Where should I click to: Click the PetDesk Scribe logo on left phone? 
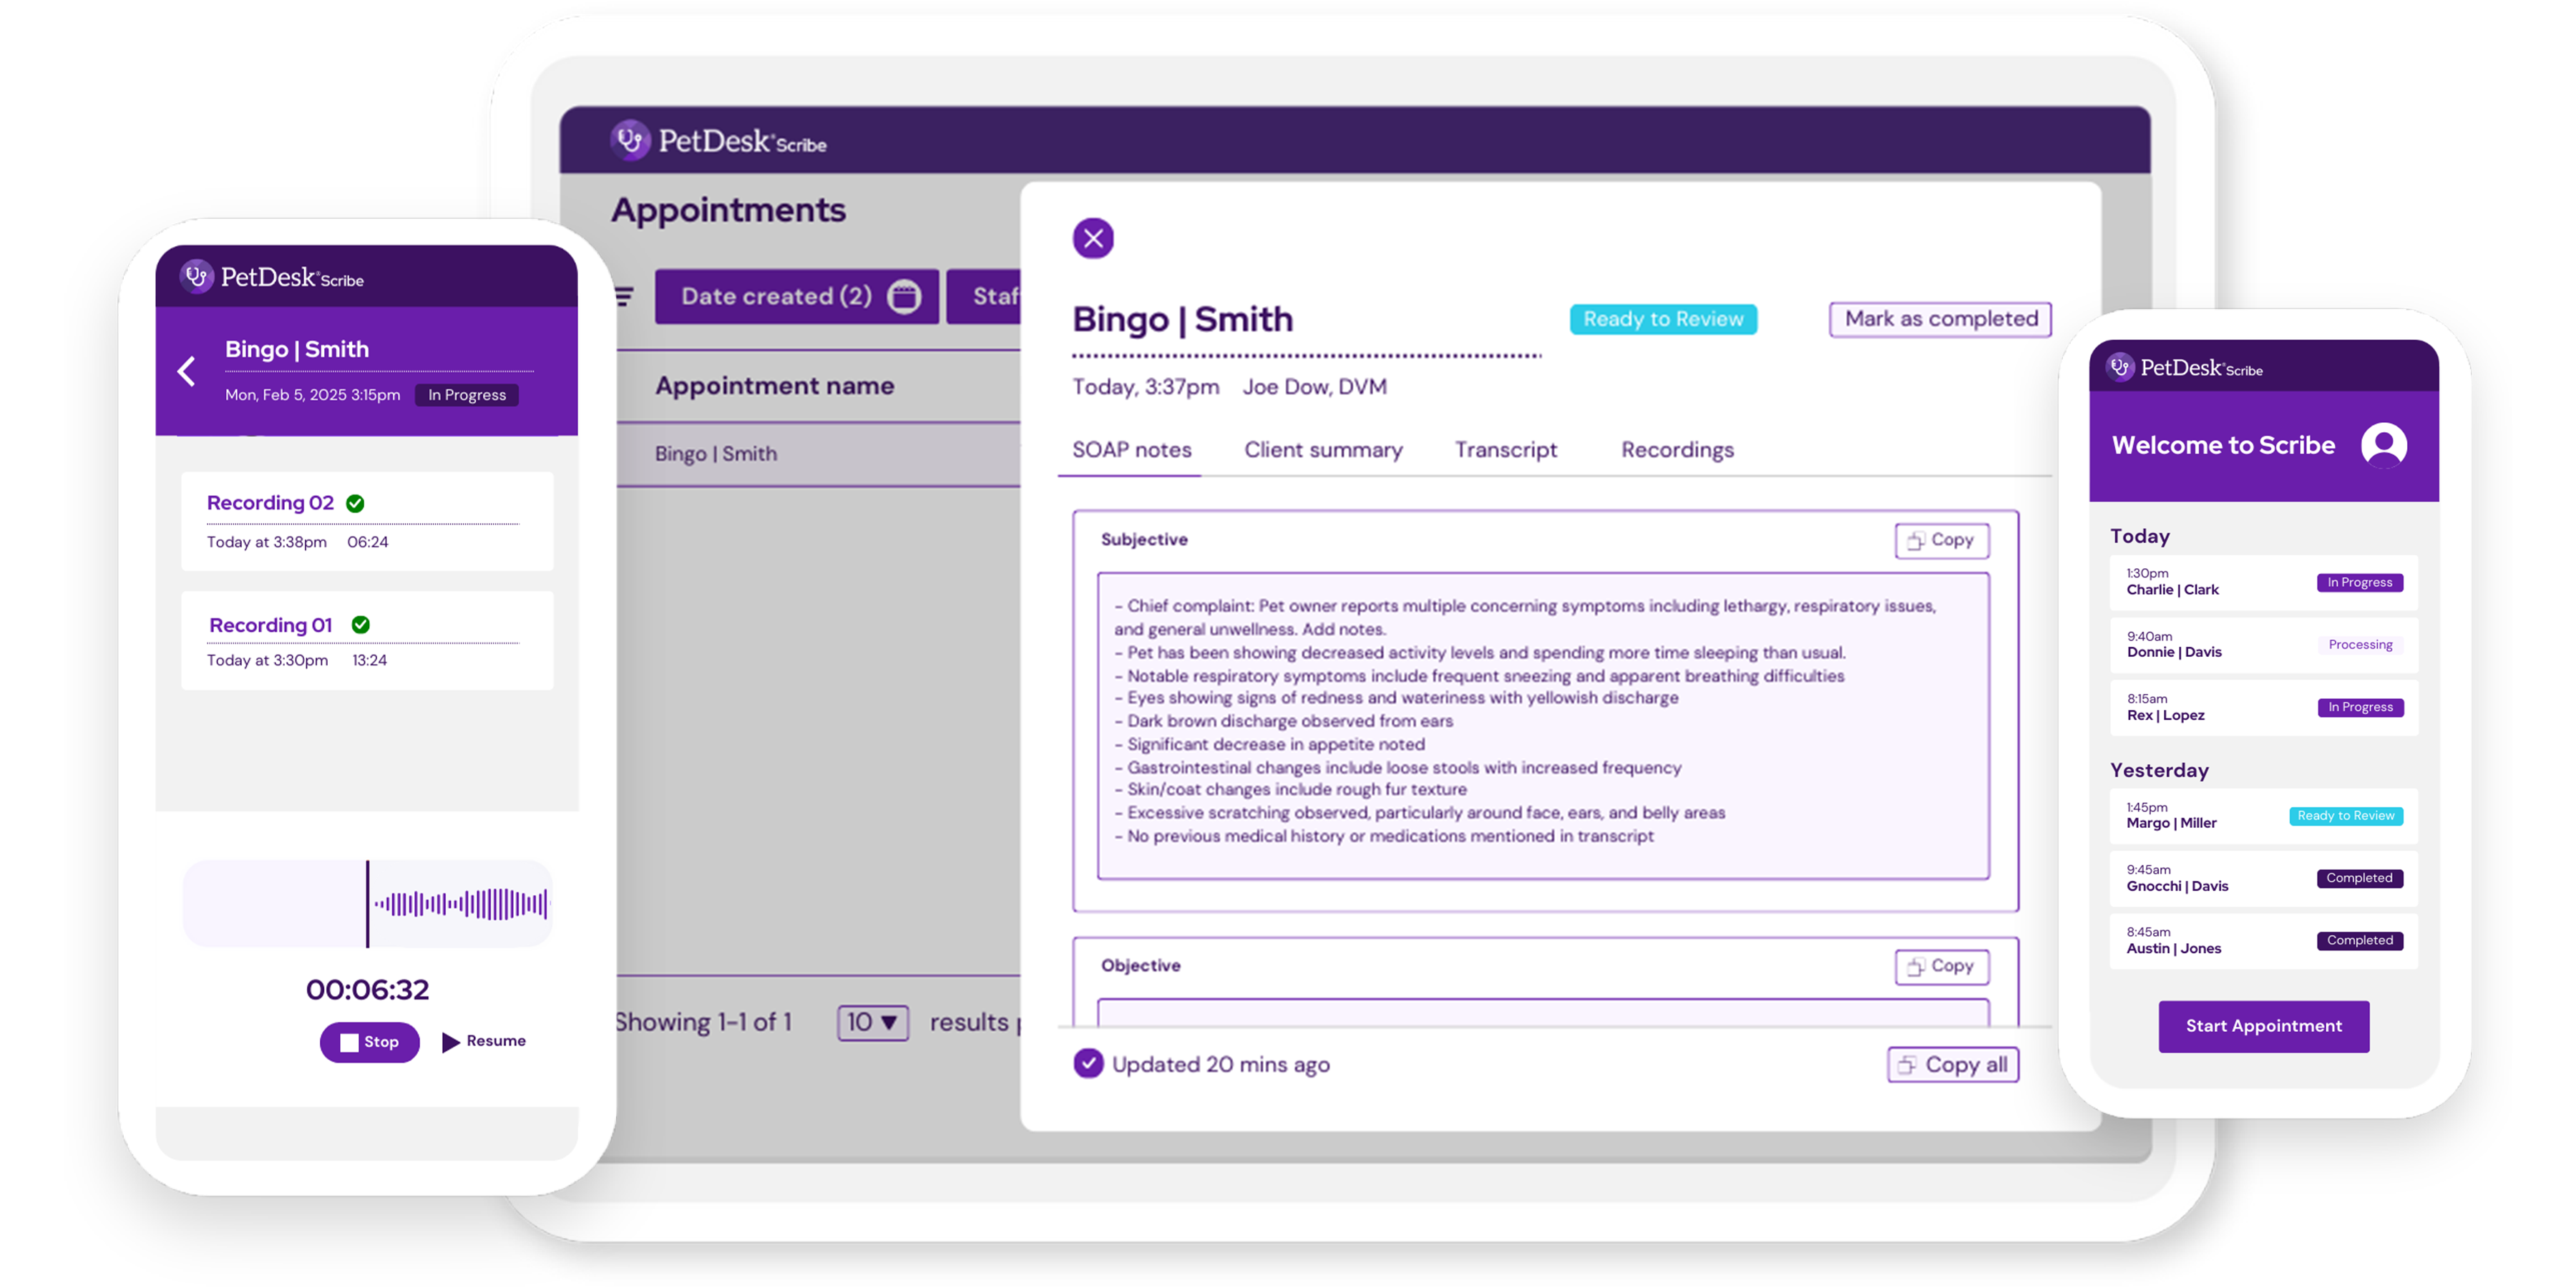coord(271,276)
